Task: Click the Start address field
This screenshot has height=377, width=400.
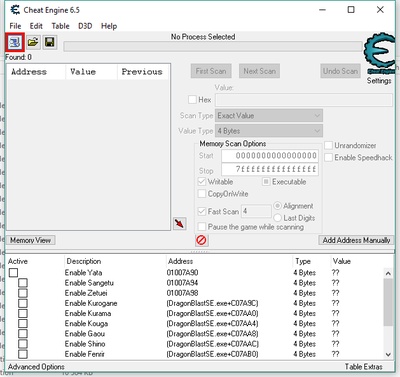Action: (x=270, y=156)
